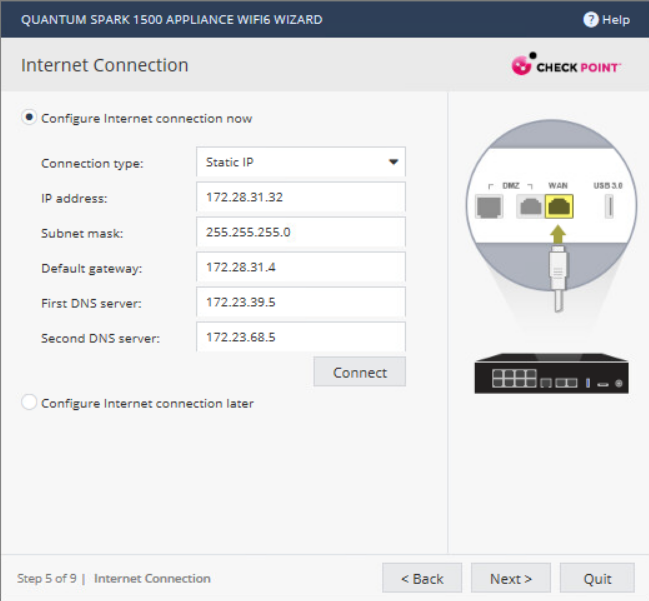Click the First DNS server field
The image size is (649, 601).
(x=301, y=302)
